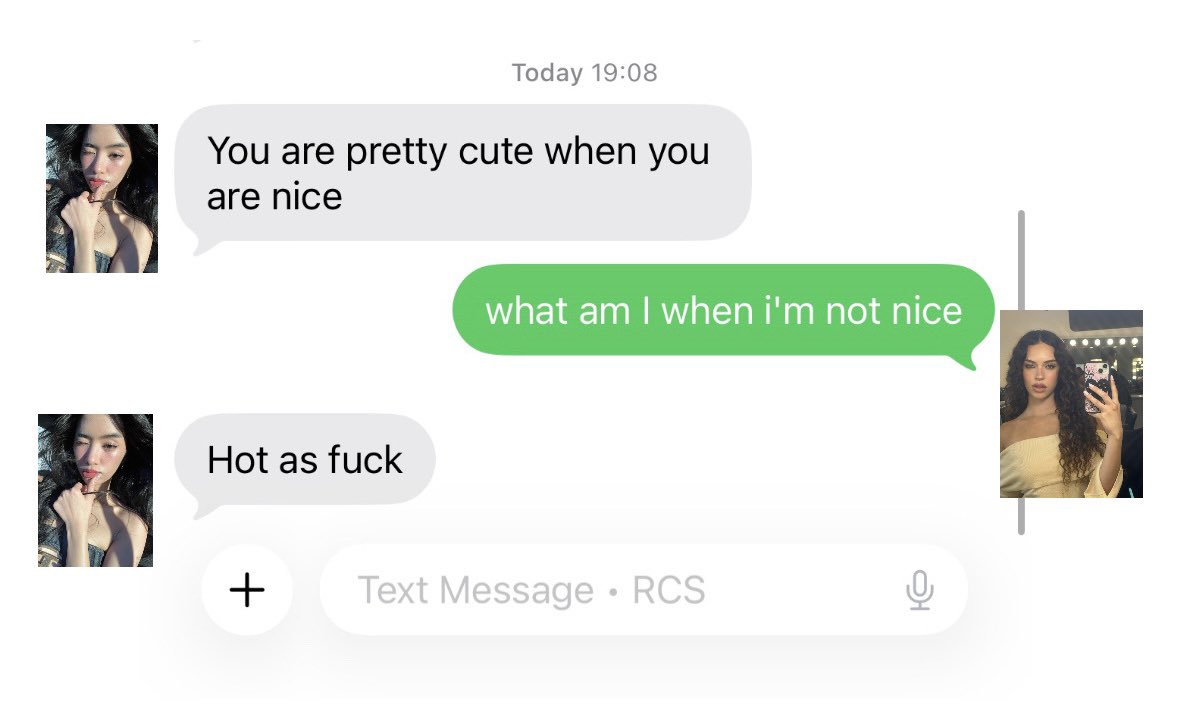Click the conversation scrollbar on the right
The image size is (1179, 711).
point(1021,372)
